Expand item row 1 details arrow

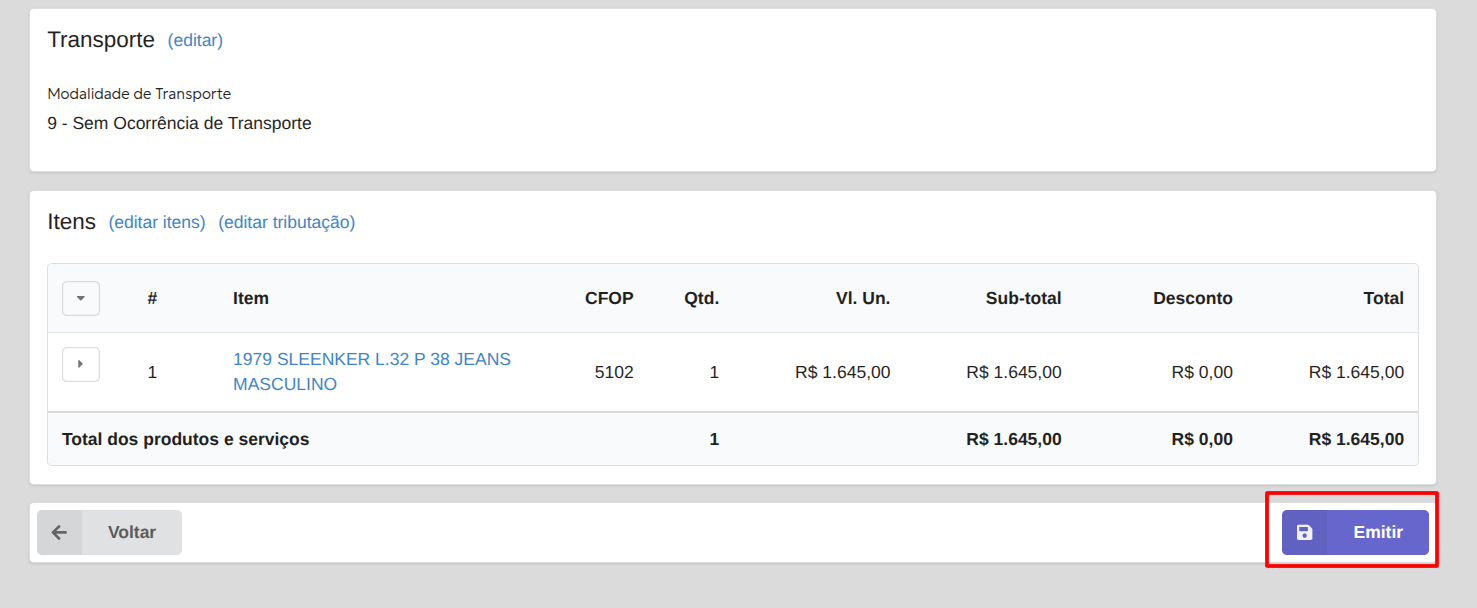[81, 365]
